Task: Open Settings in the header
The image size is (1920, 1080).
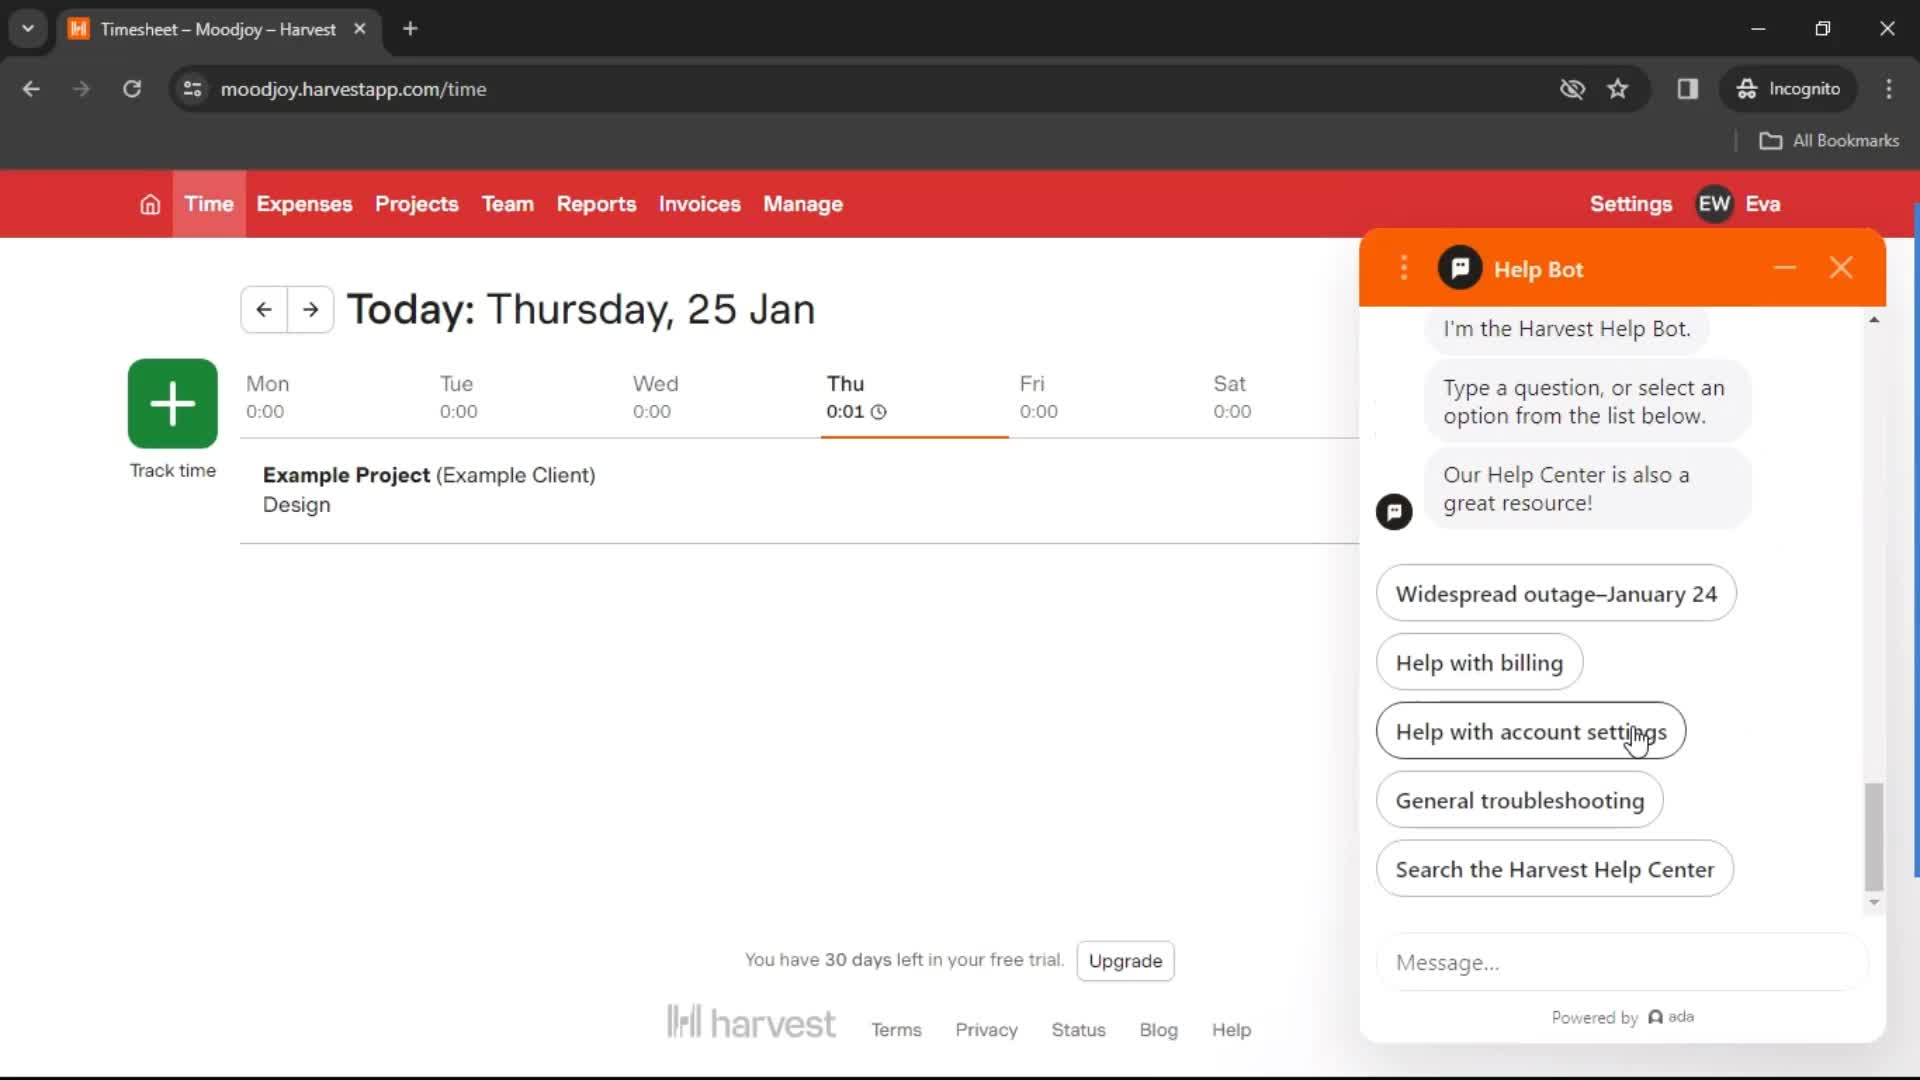Action: (x=1631, y=204)
